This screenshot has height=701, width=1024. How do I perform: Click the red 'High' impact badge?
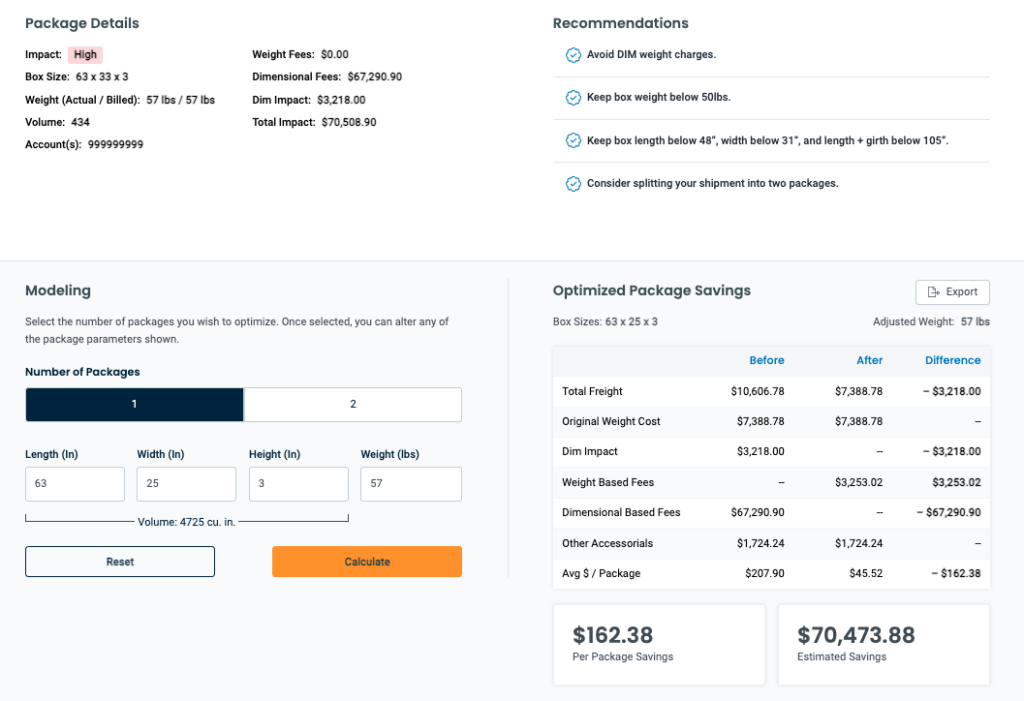pyautogui.click(x=85, y=54)
